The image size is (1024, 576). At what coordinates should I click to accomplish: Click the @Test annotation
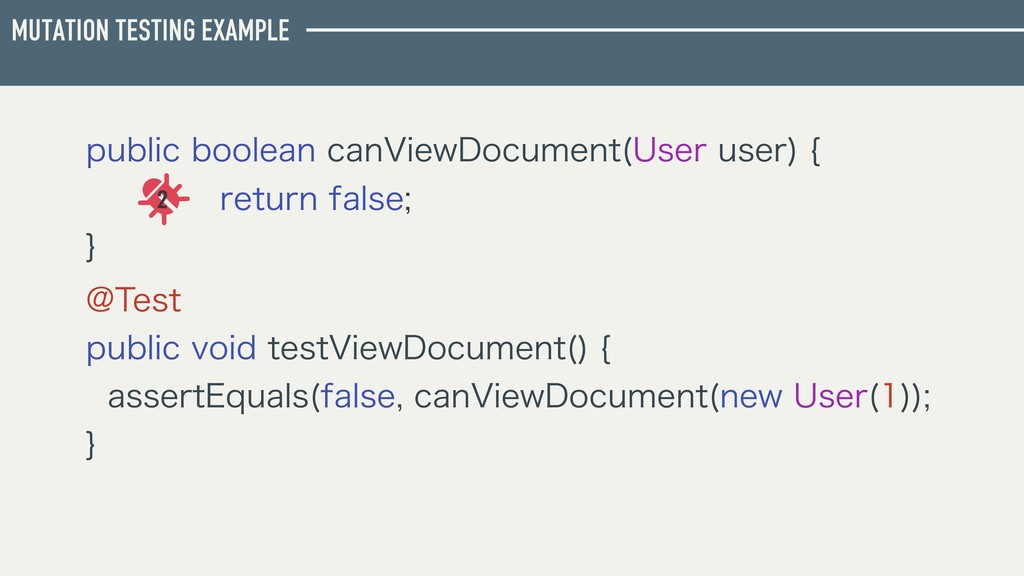[134, 300]
